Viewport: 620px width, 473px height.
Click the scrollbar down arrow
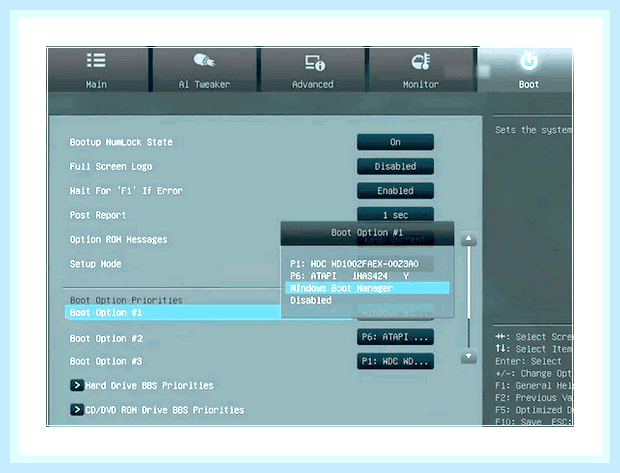(469, 357)
